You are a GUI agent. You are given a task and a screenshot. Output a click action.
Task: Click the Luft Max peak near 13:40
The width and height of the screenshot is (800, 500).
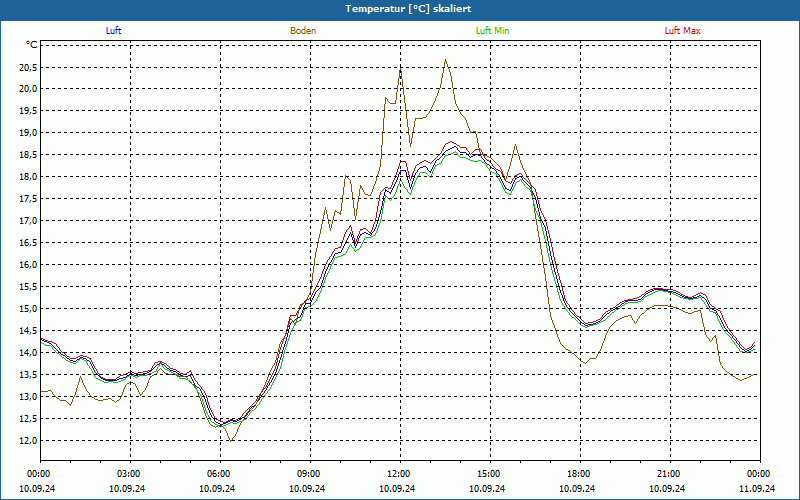[451, 142]
